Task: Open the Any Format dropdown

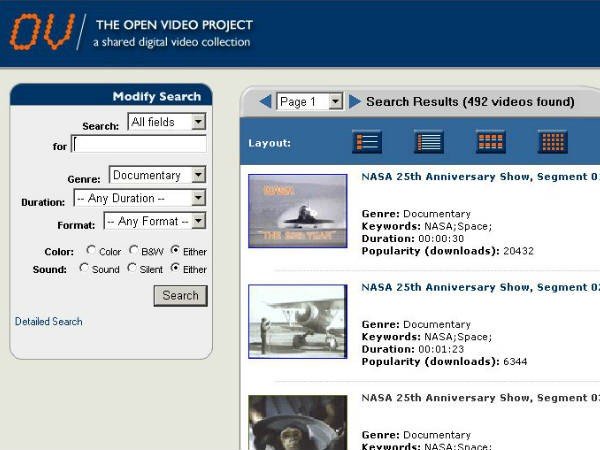Action: pos(155,221)
